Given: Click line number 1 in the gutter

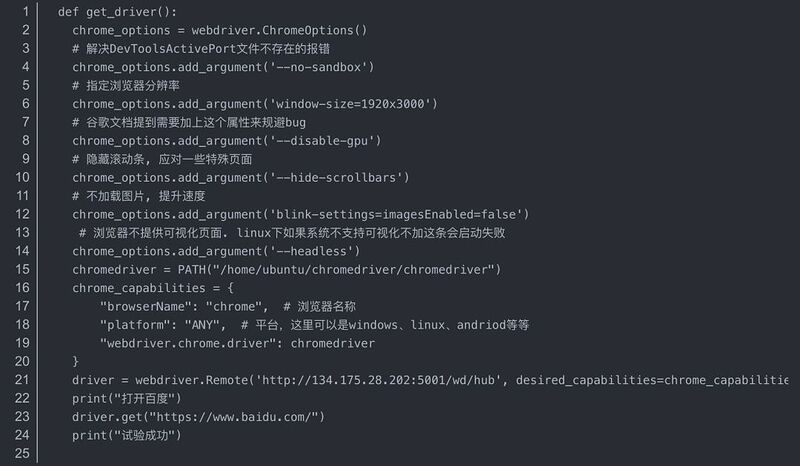Looking at the screenshot, I should click(26, 11).
